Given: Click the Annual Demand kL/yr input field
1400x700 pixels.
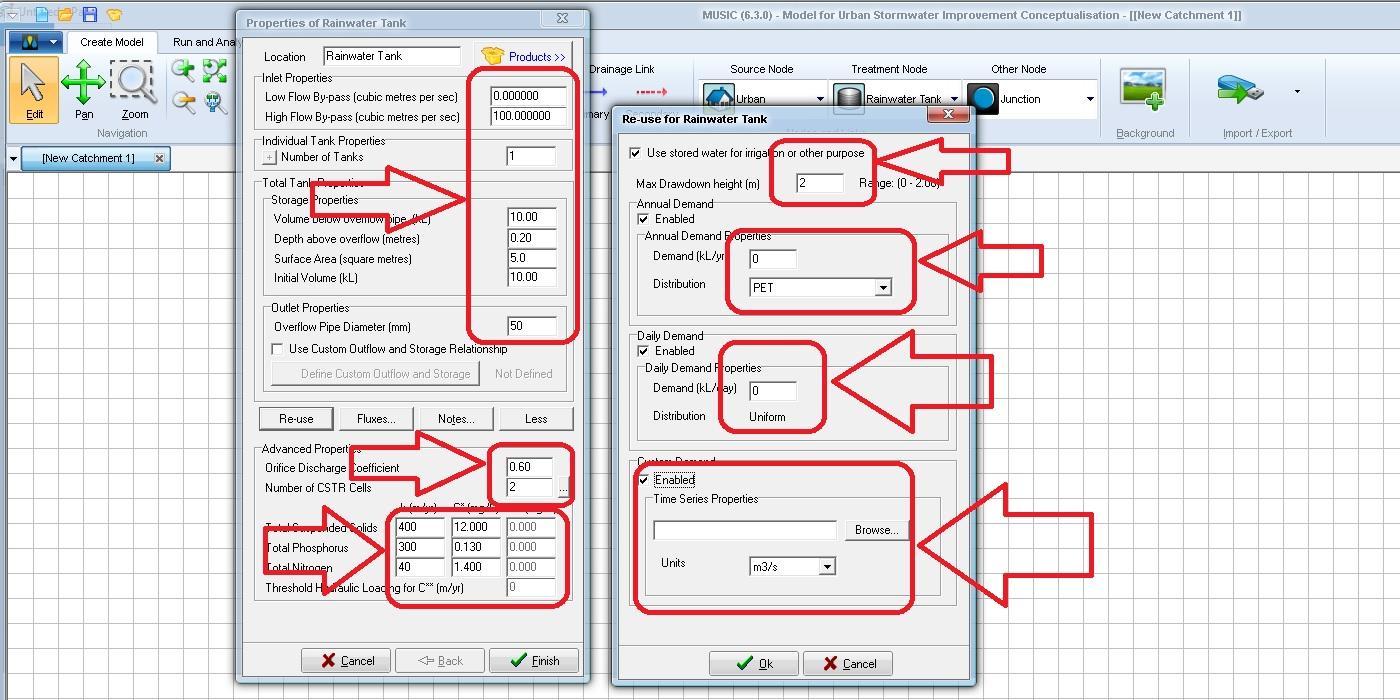Looking at the screenshot, I should [x=773, y=258].
